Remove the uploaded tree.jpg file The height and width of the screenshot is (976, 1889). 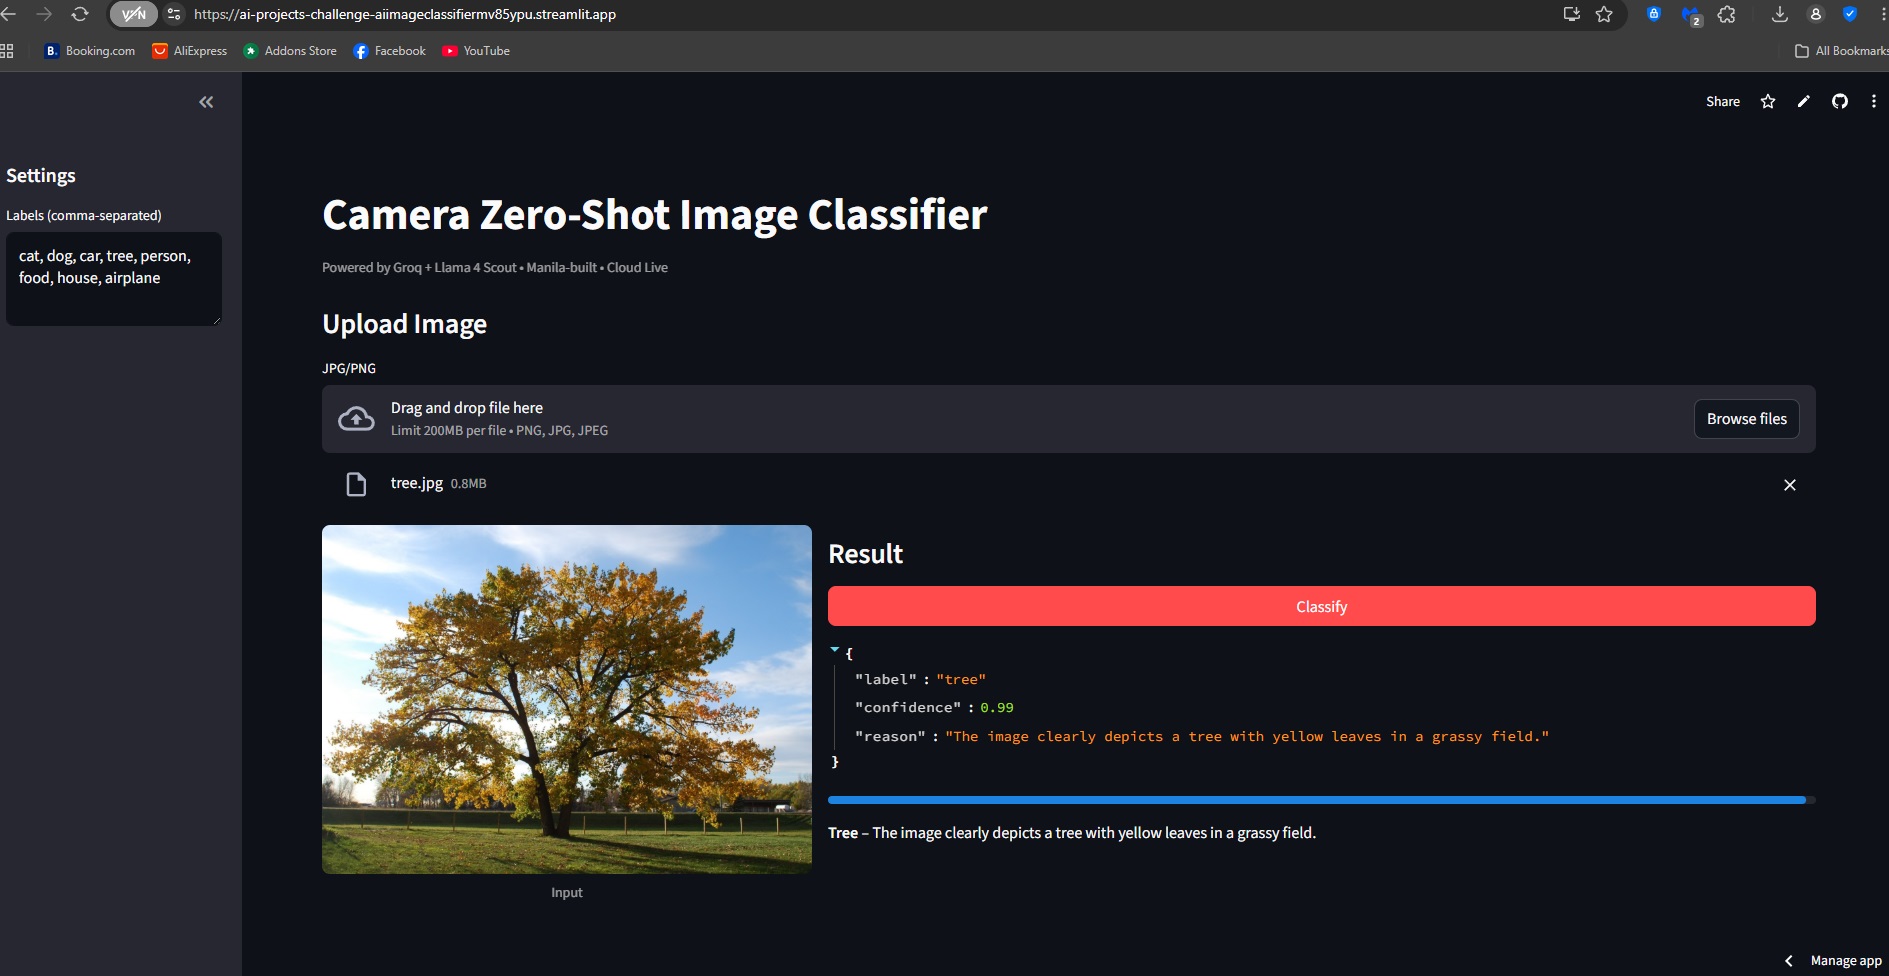click(1790, 485)
